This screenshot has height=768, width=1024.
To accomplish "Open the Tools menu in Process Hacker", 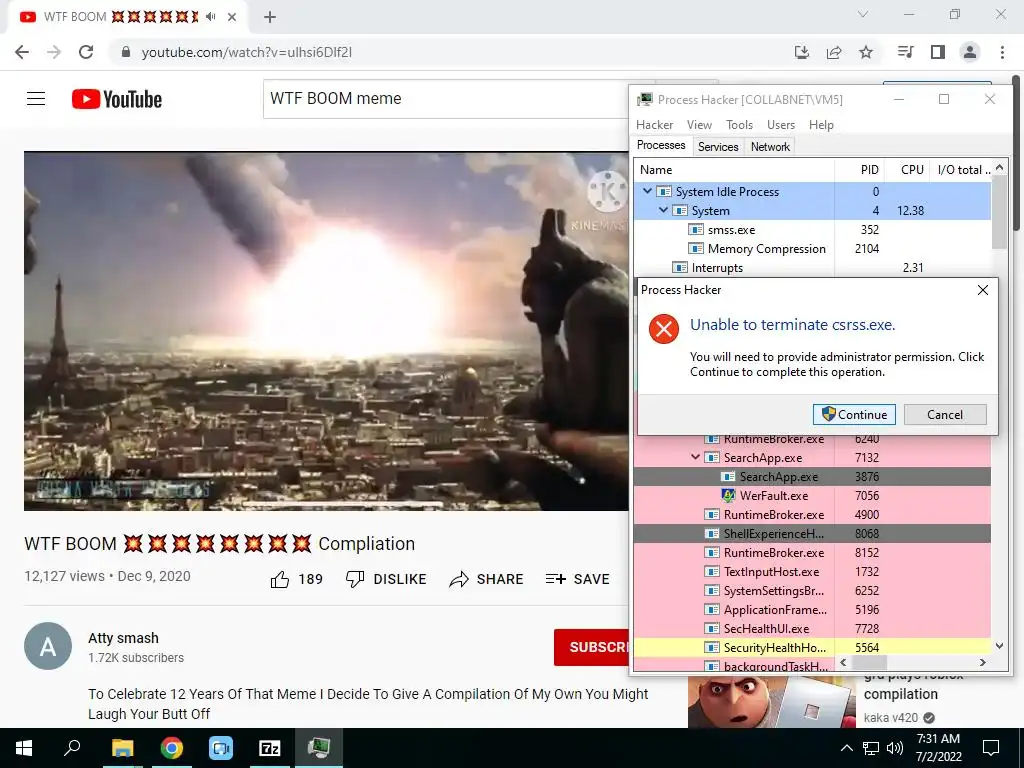I will 739,125.
